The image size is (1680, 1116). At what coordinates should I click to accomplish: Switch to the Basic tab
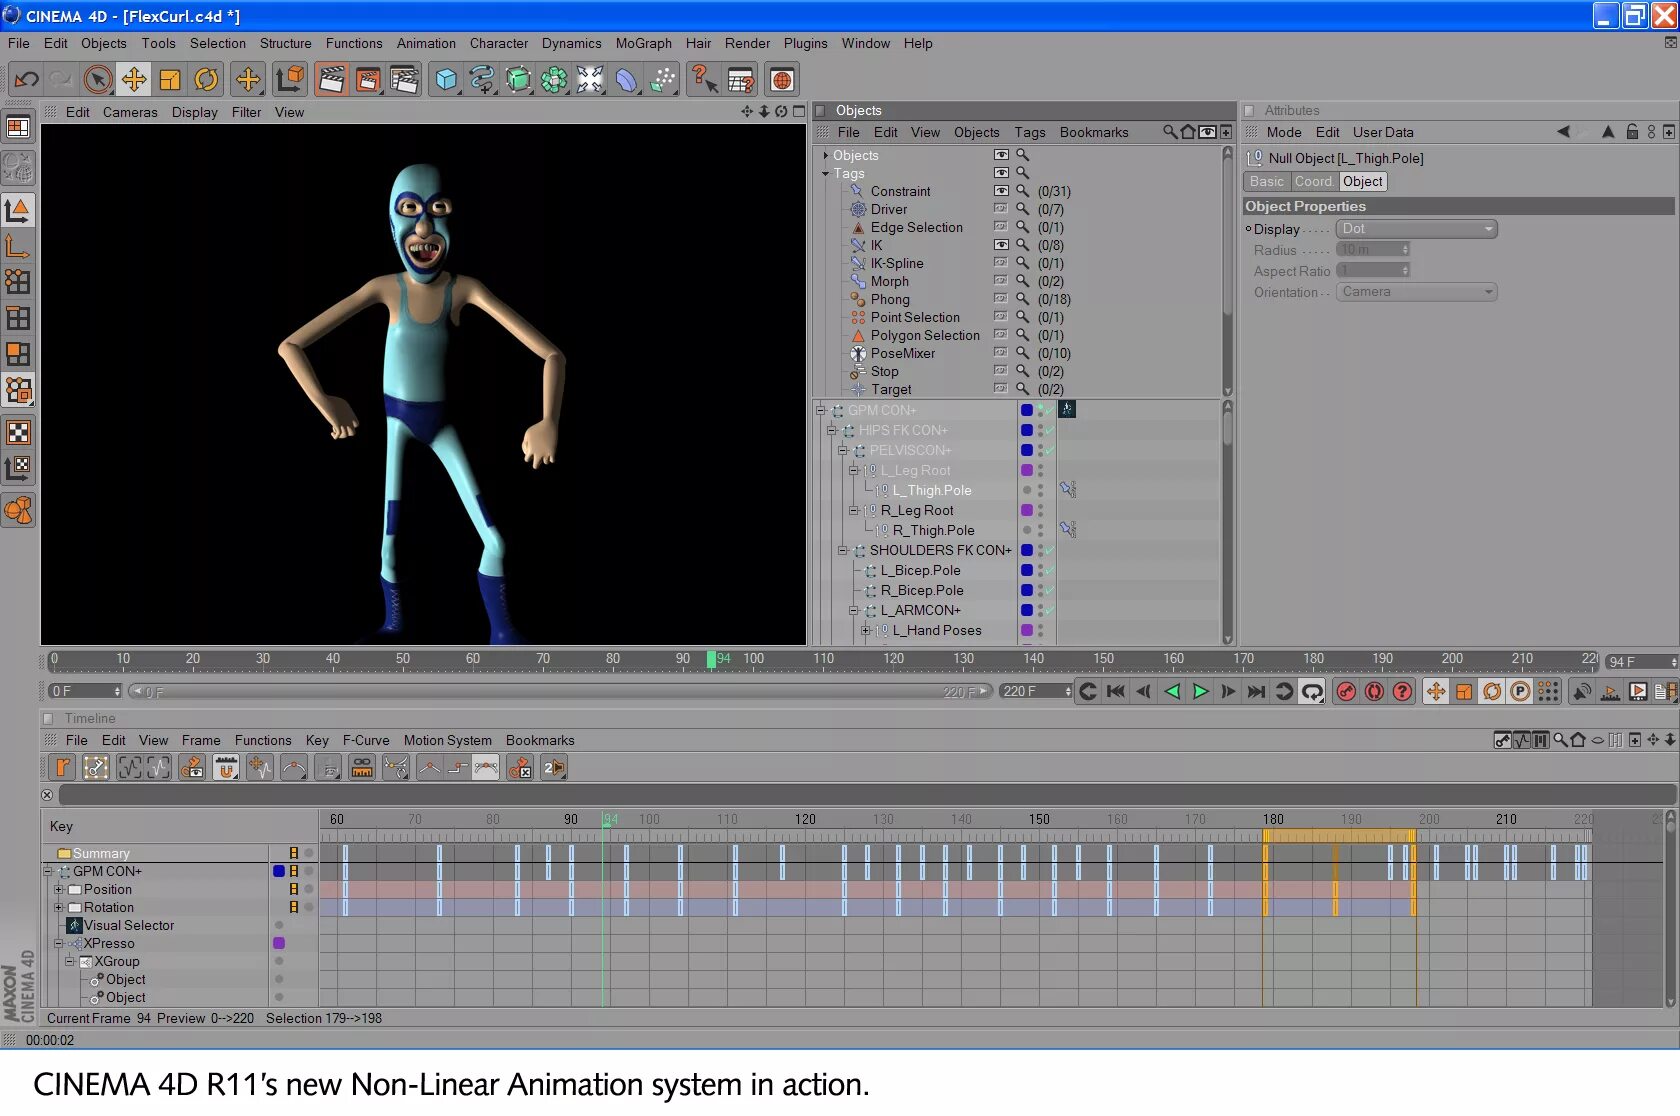click(x=1266, y=181)
